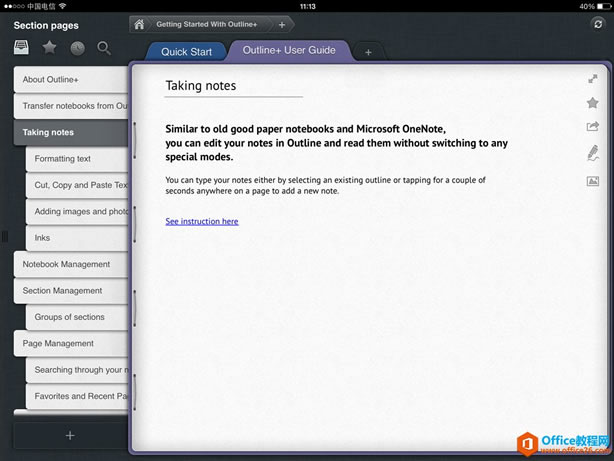
Task: Insert image using picture icon
Action: 592,181
